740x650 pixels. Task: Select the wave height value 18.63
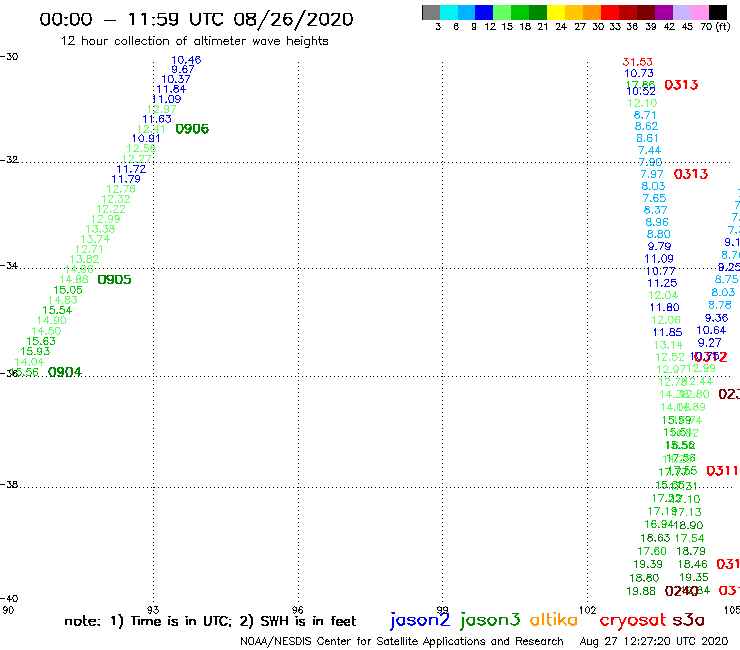[655, 538]
